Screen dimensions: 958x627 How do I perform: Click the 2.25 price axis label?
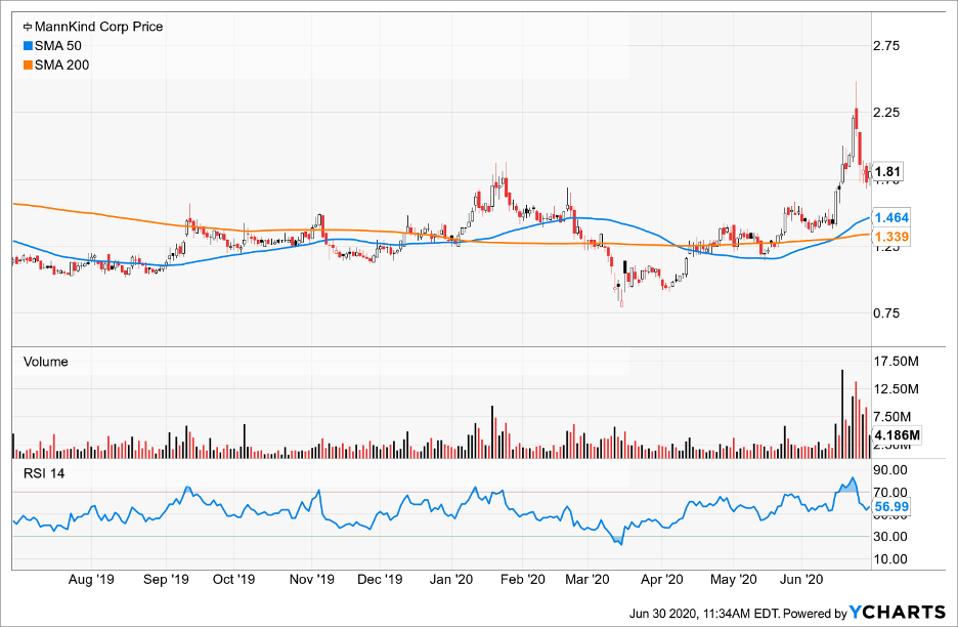(x=887, y=112)
